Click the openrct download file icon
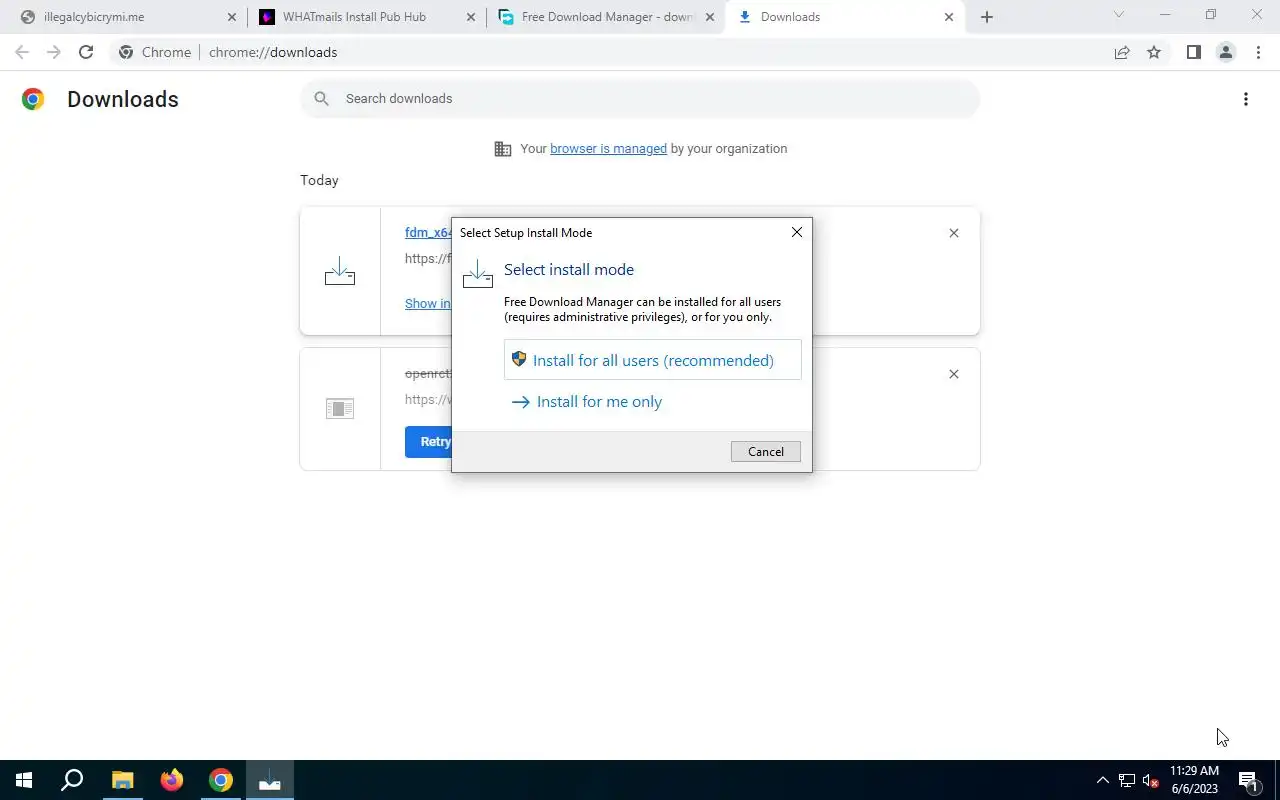 pyautogui.click(x=340, y=408)
